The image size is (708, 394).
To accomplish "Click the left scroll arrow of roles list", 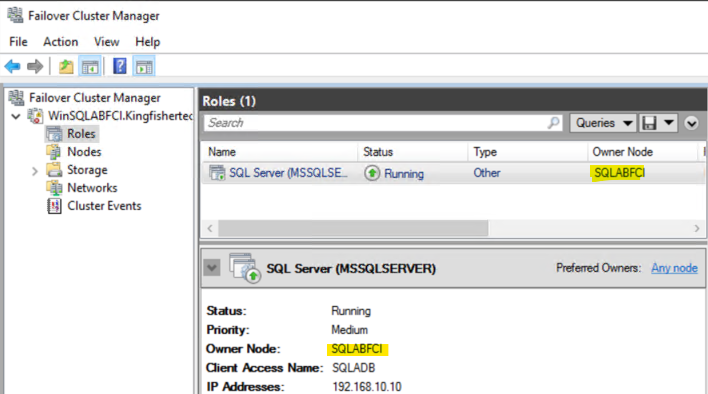I will click(x=210, y=228).
